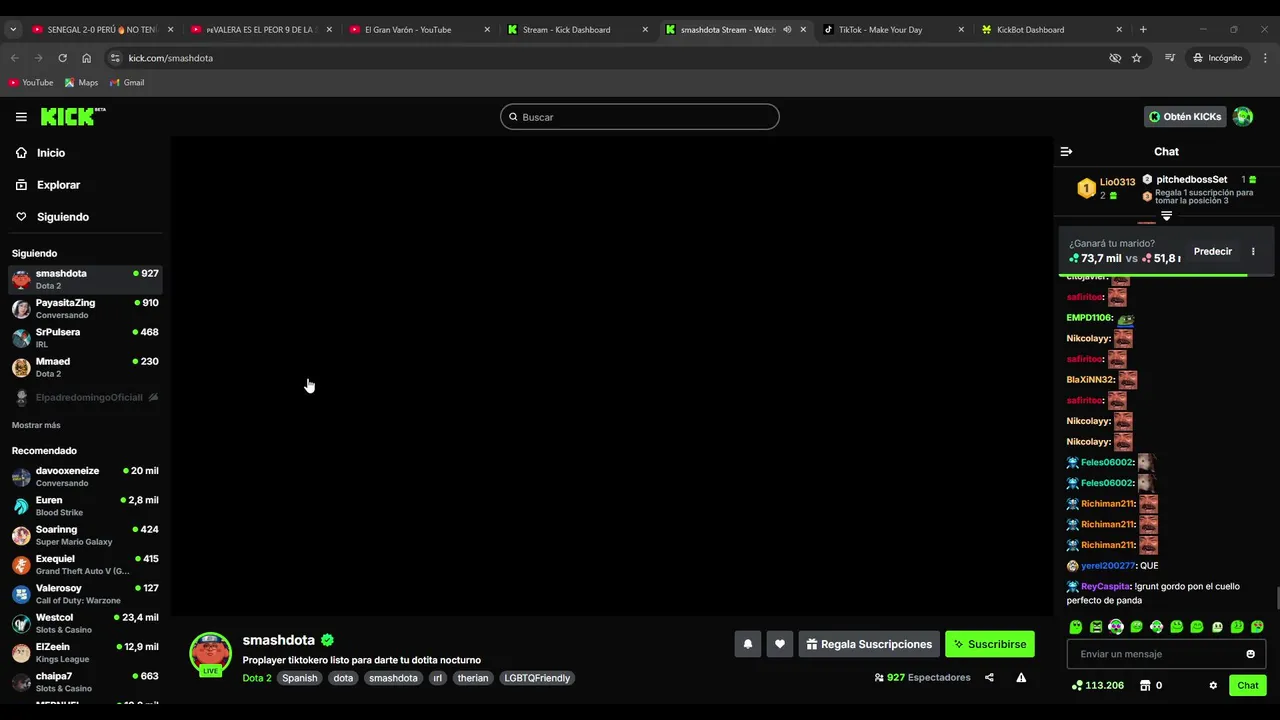This screenshot has height=720, width=1280.
Task: Open chat settings gear icon
Action: pos(1213,685)
